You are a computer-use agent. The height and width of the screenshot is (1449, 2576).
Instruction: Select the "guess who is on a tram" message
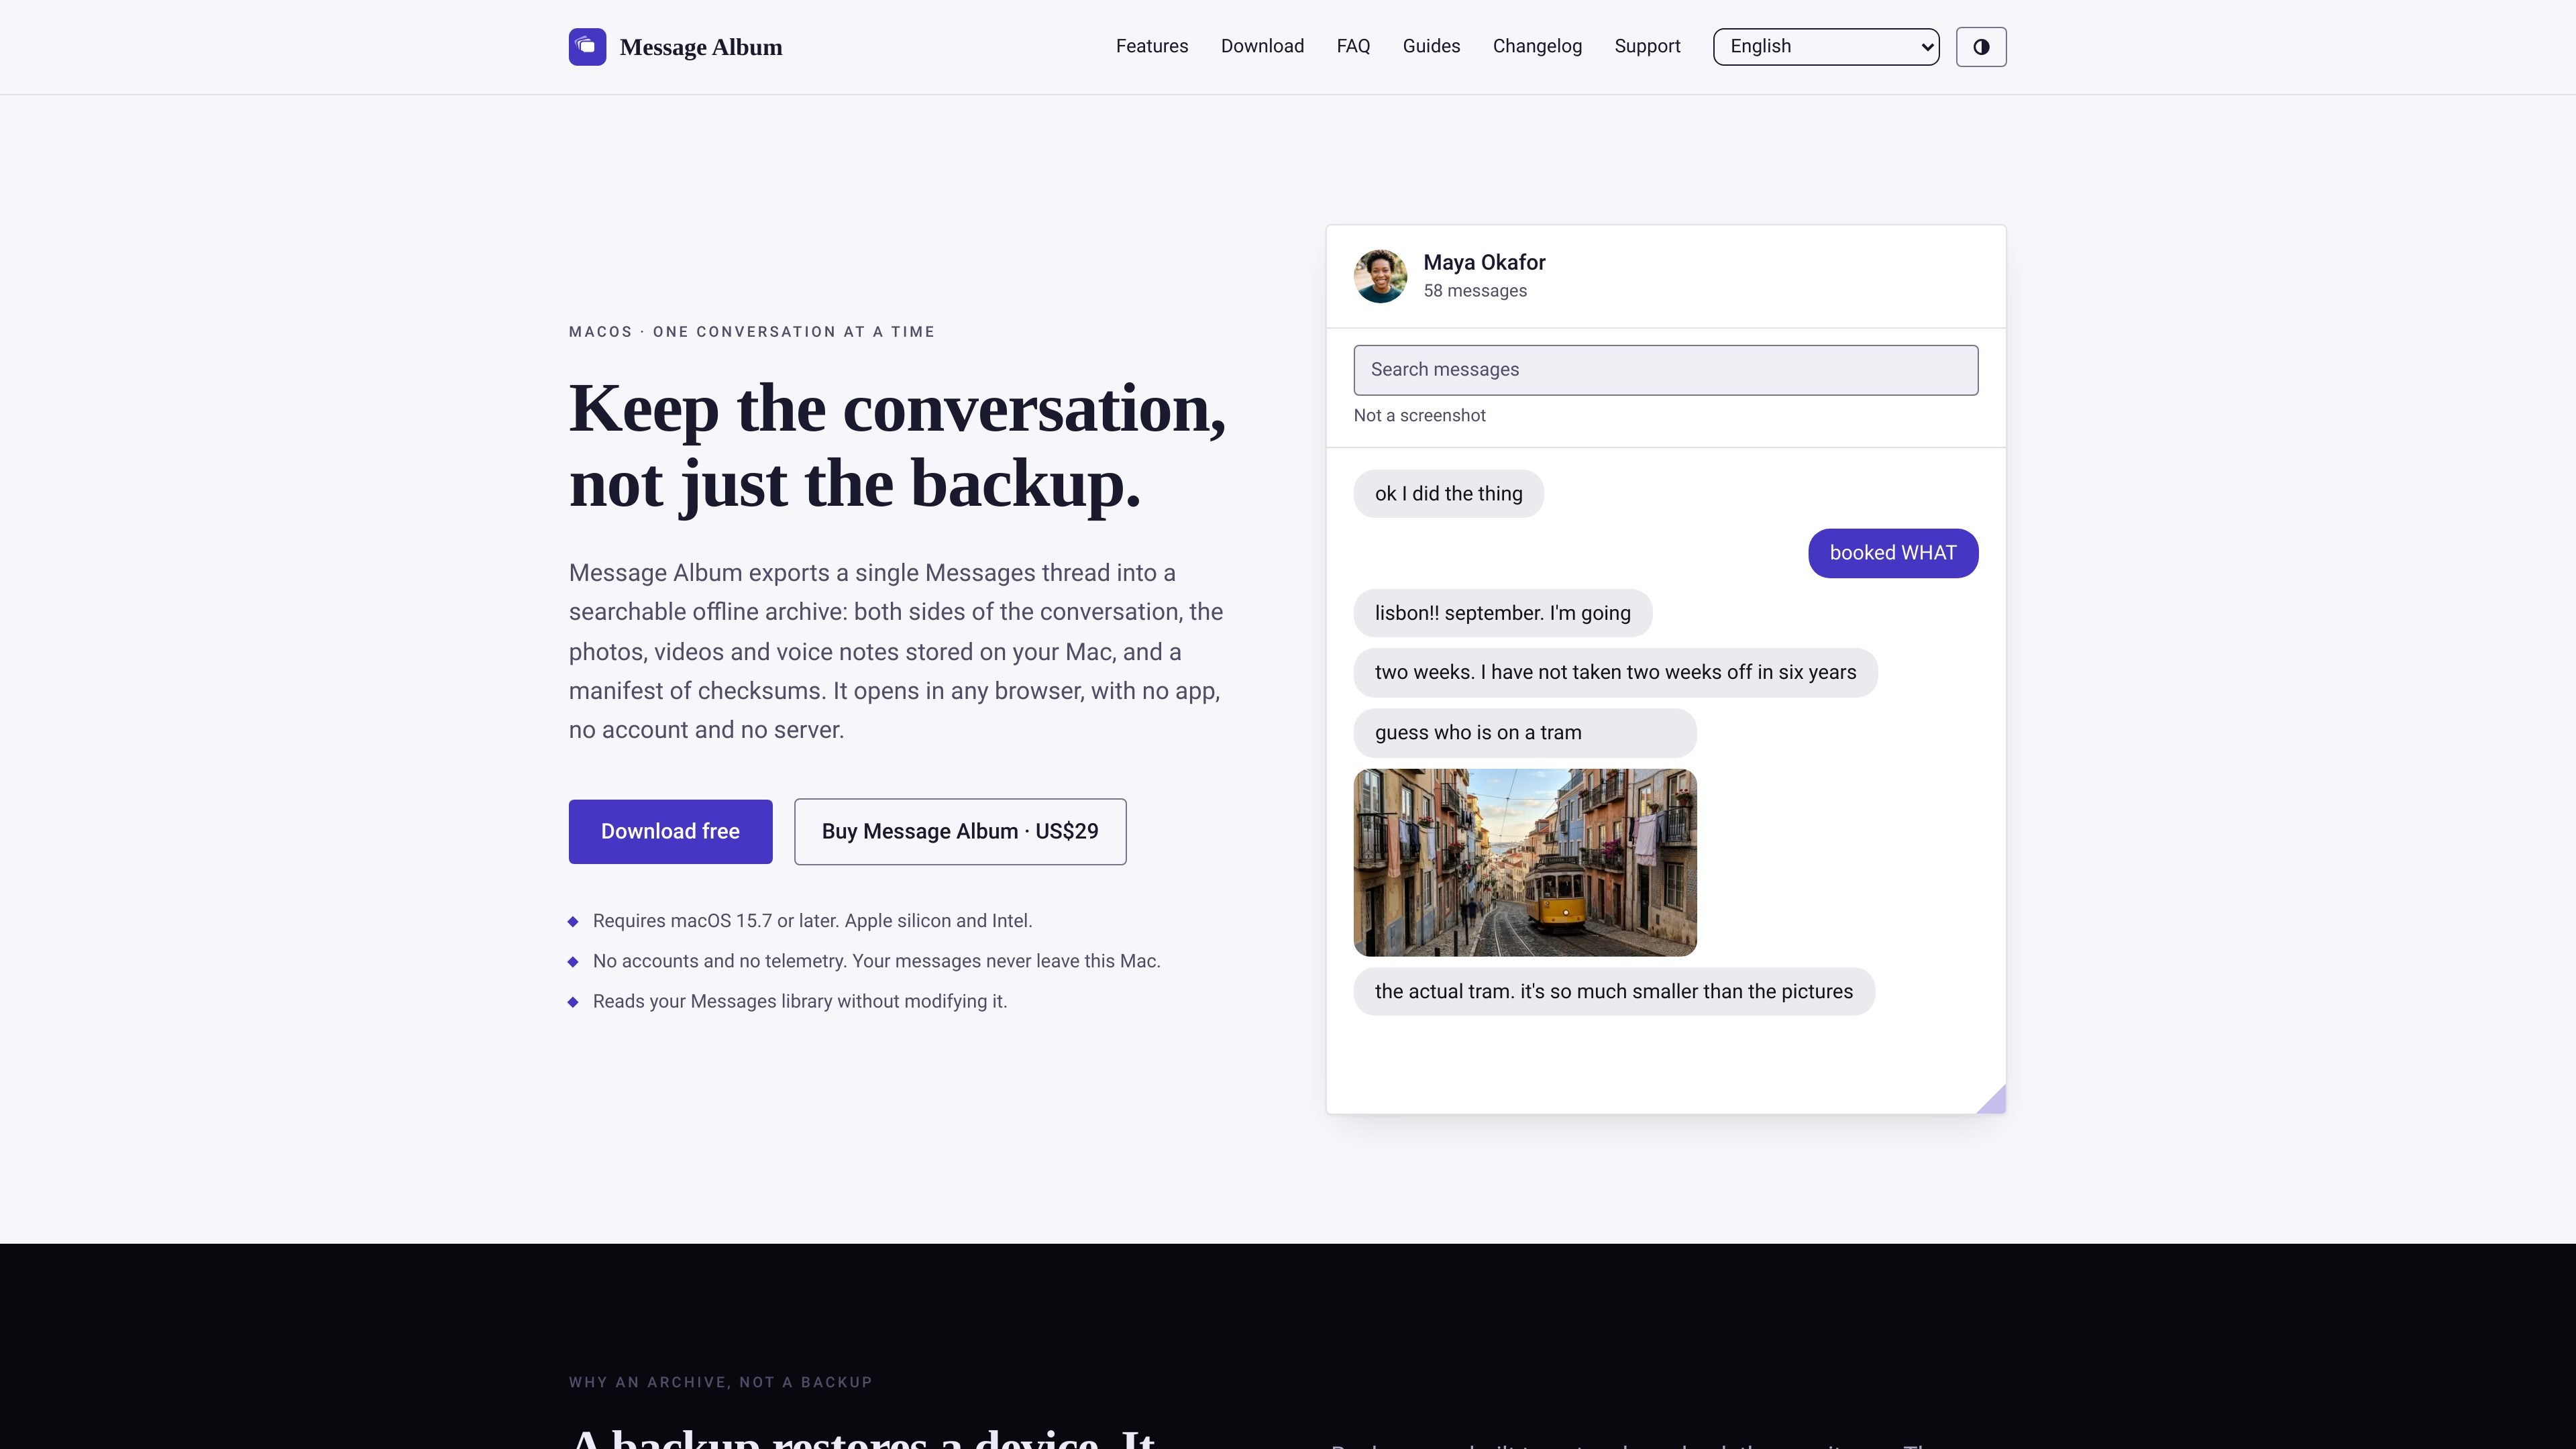(1525, 733)
